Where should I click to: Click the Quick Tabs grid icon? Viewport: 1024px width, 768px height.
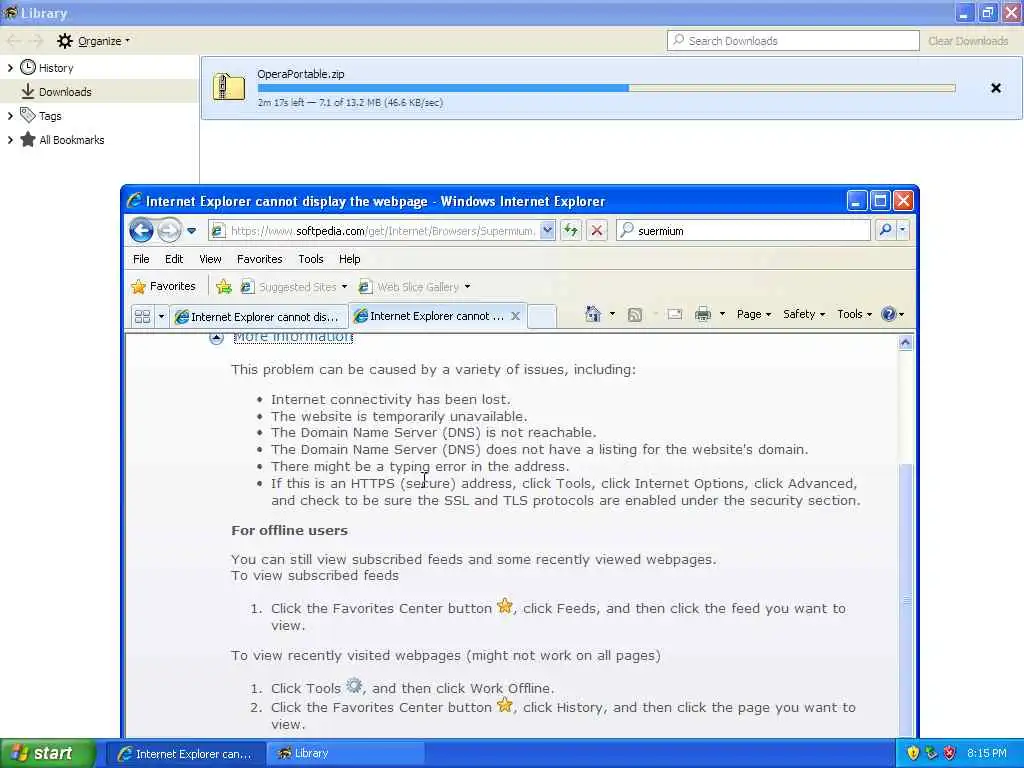pos(142,317)
